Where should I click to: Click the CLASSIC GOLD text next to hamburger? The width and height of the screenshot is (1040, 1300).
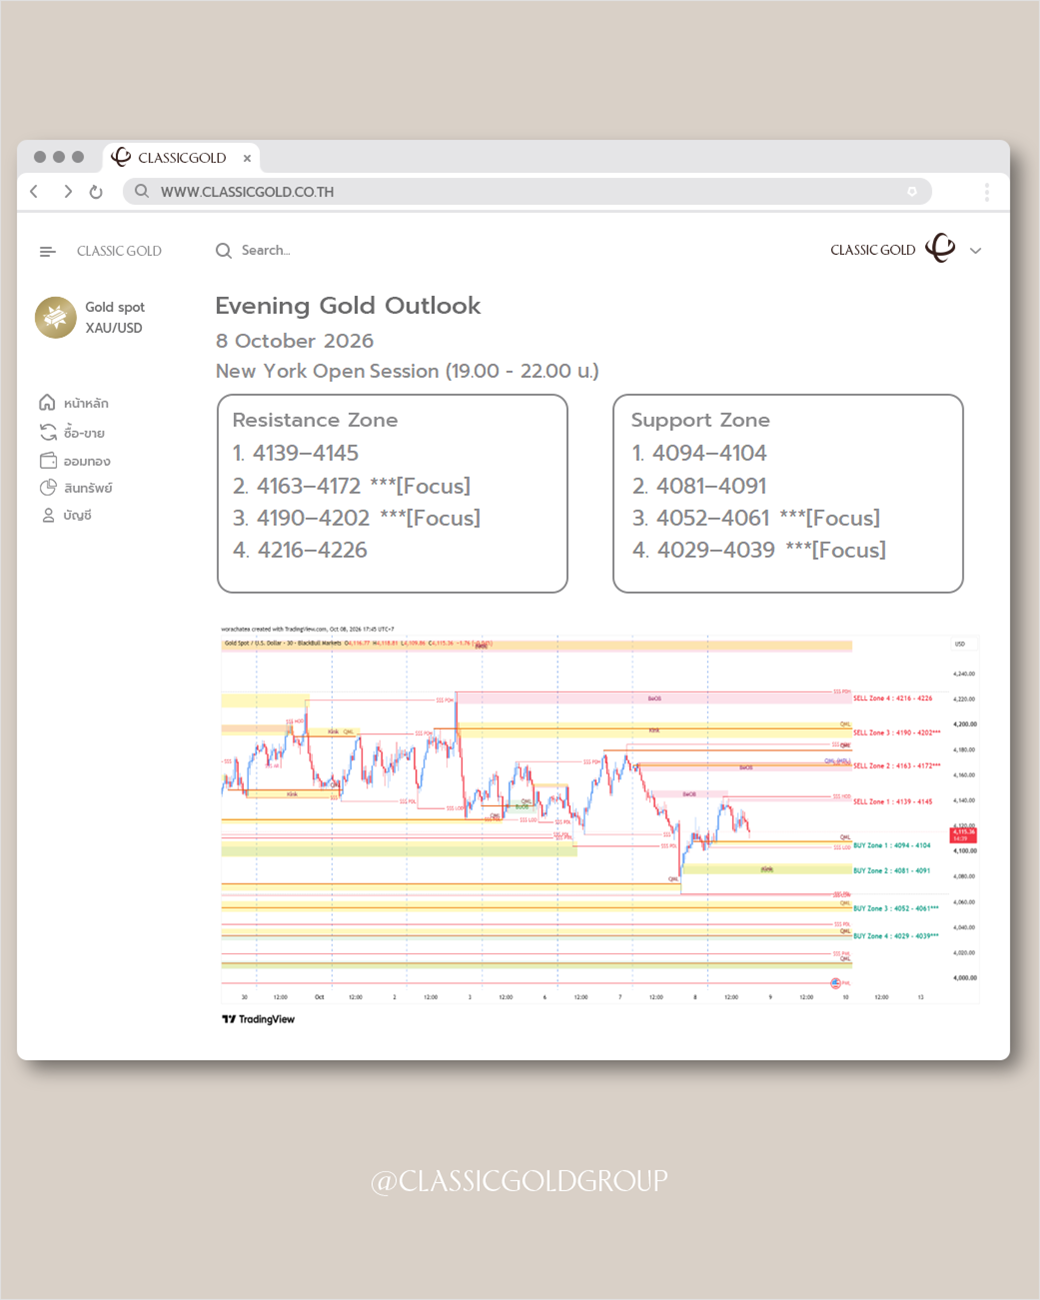(119, 251)
